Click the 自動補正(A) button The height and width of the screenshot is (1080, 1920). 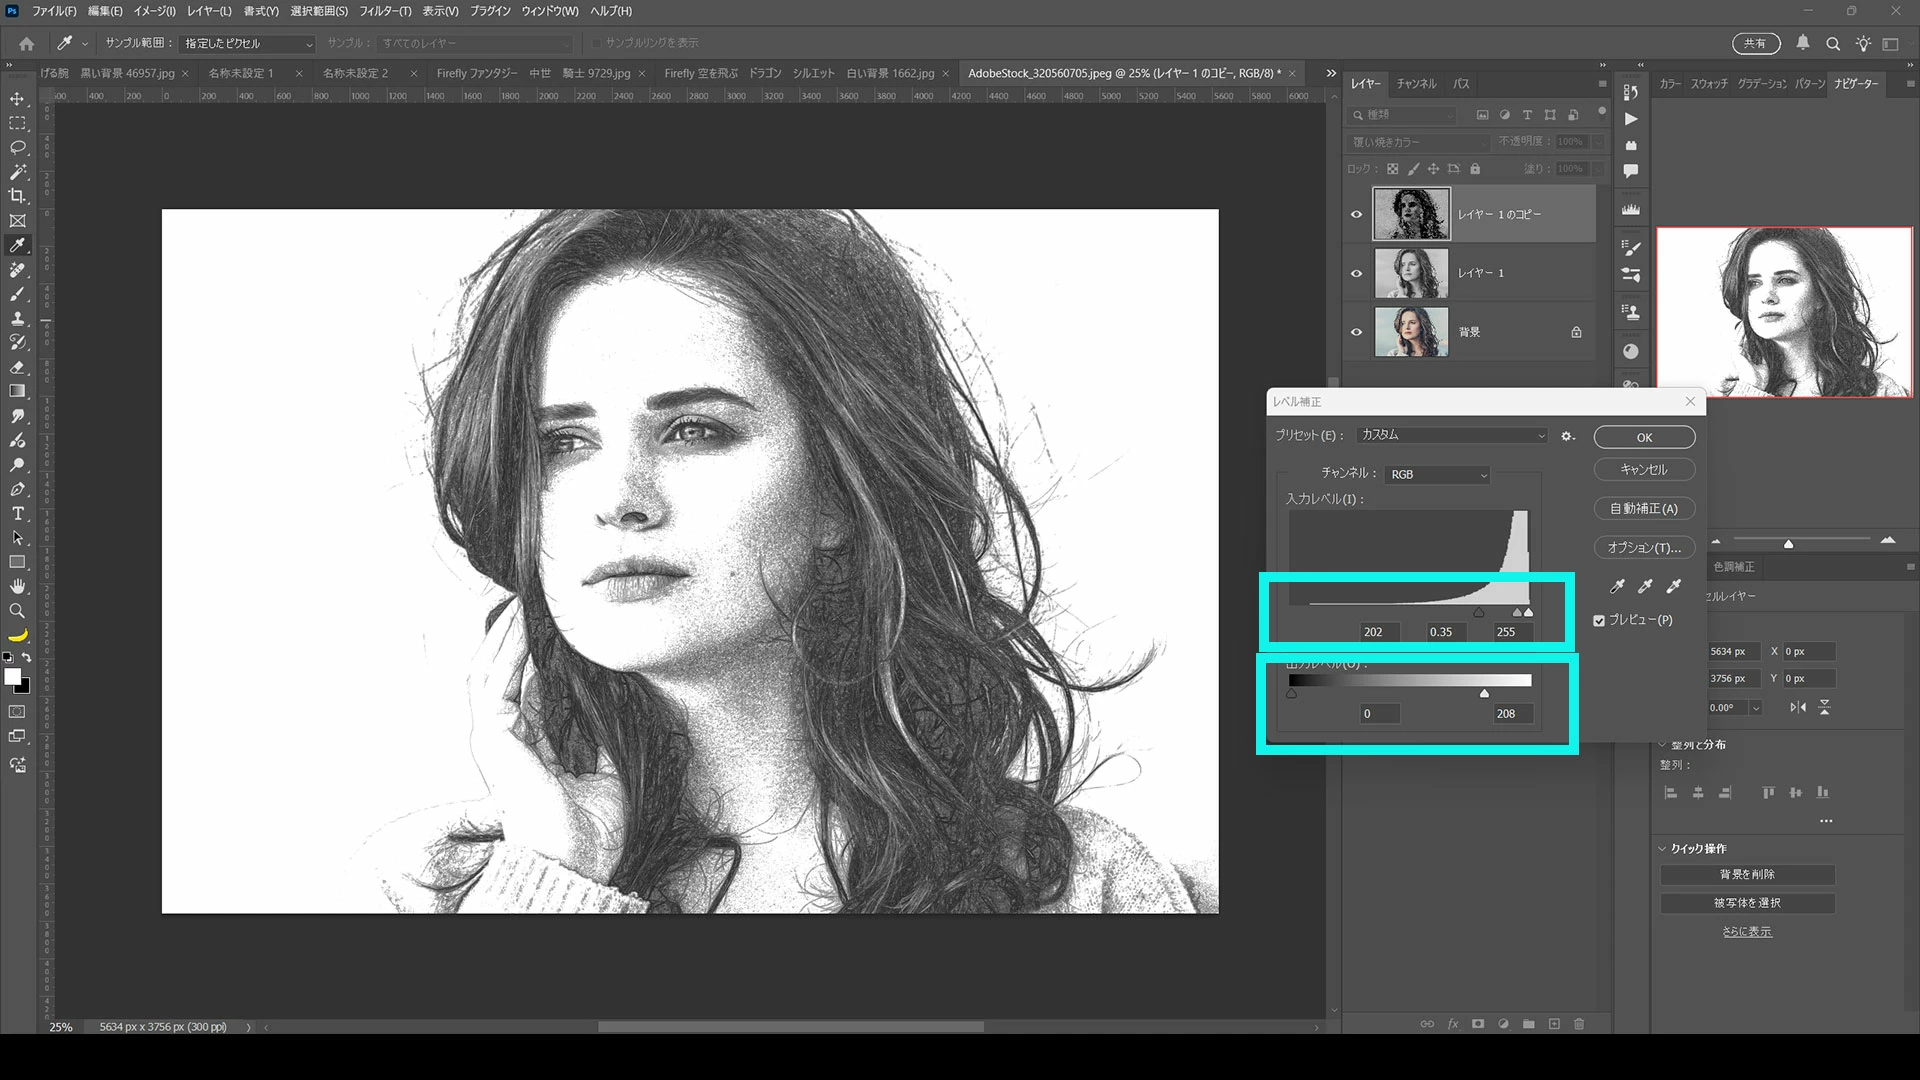pyautogui.click(x=1644, y=509)
